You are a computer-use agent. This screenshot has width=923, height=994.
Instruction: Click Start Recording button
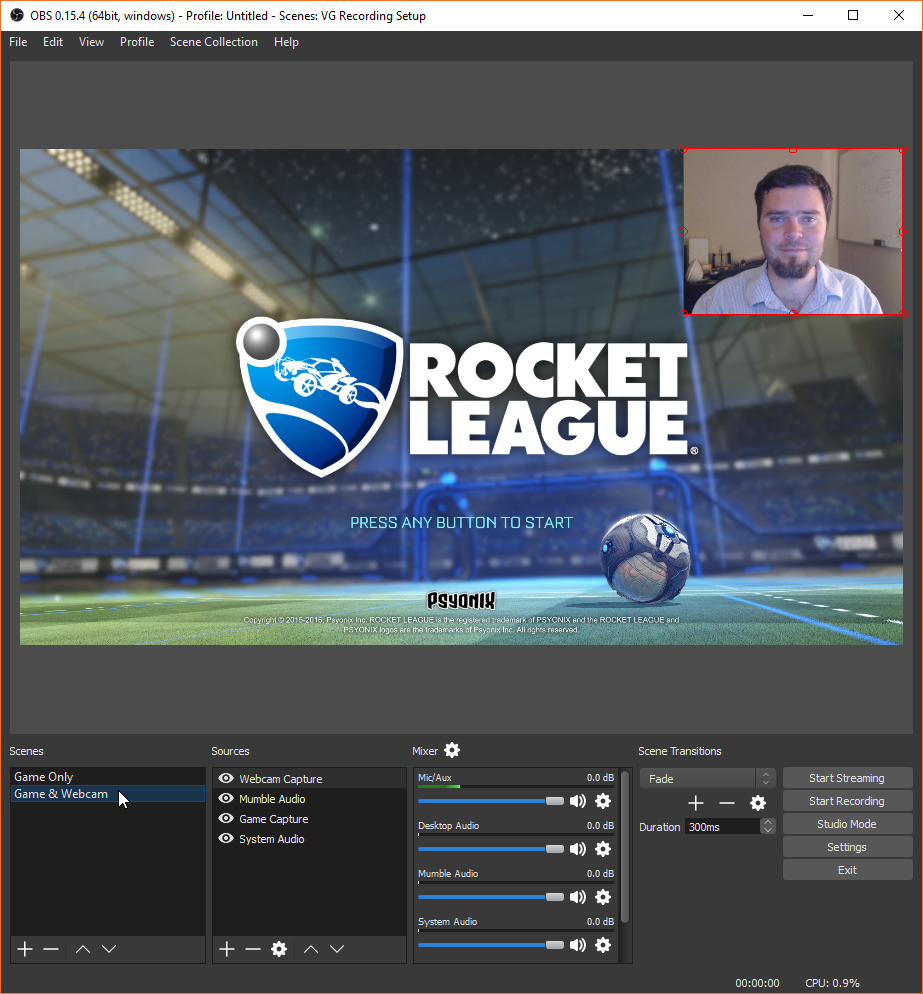tap(847, 801)
